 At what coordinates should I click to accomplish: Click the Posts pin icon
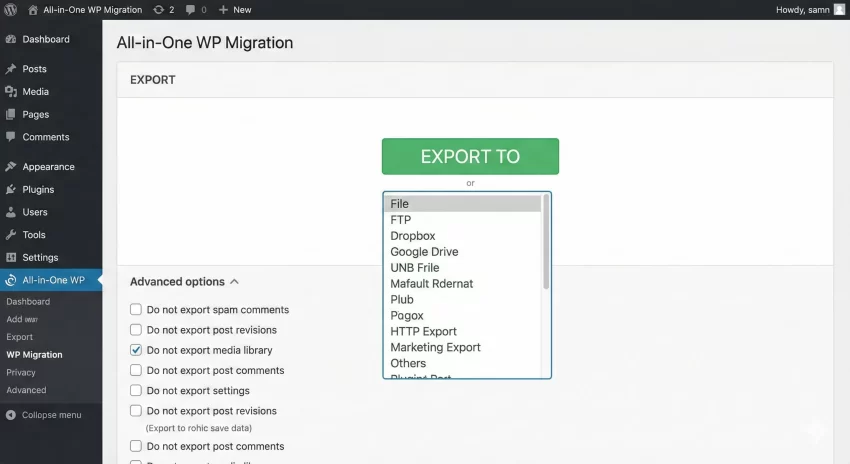pos(10,69)
